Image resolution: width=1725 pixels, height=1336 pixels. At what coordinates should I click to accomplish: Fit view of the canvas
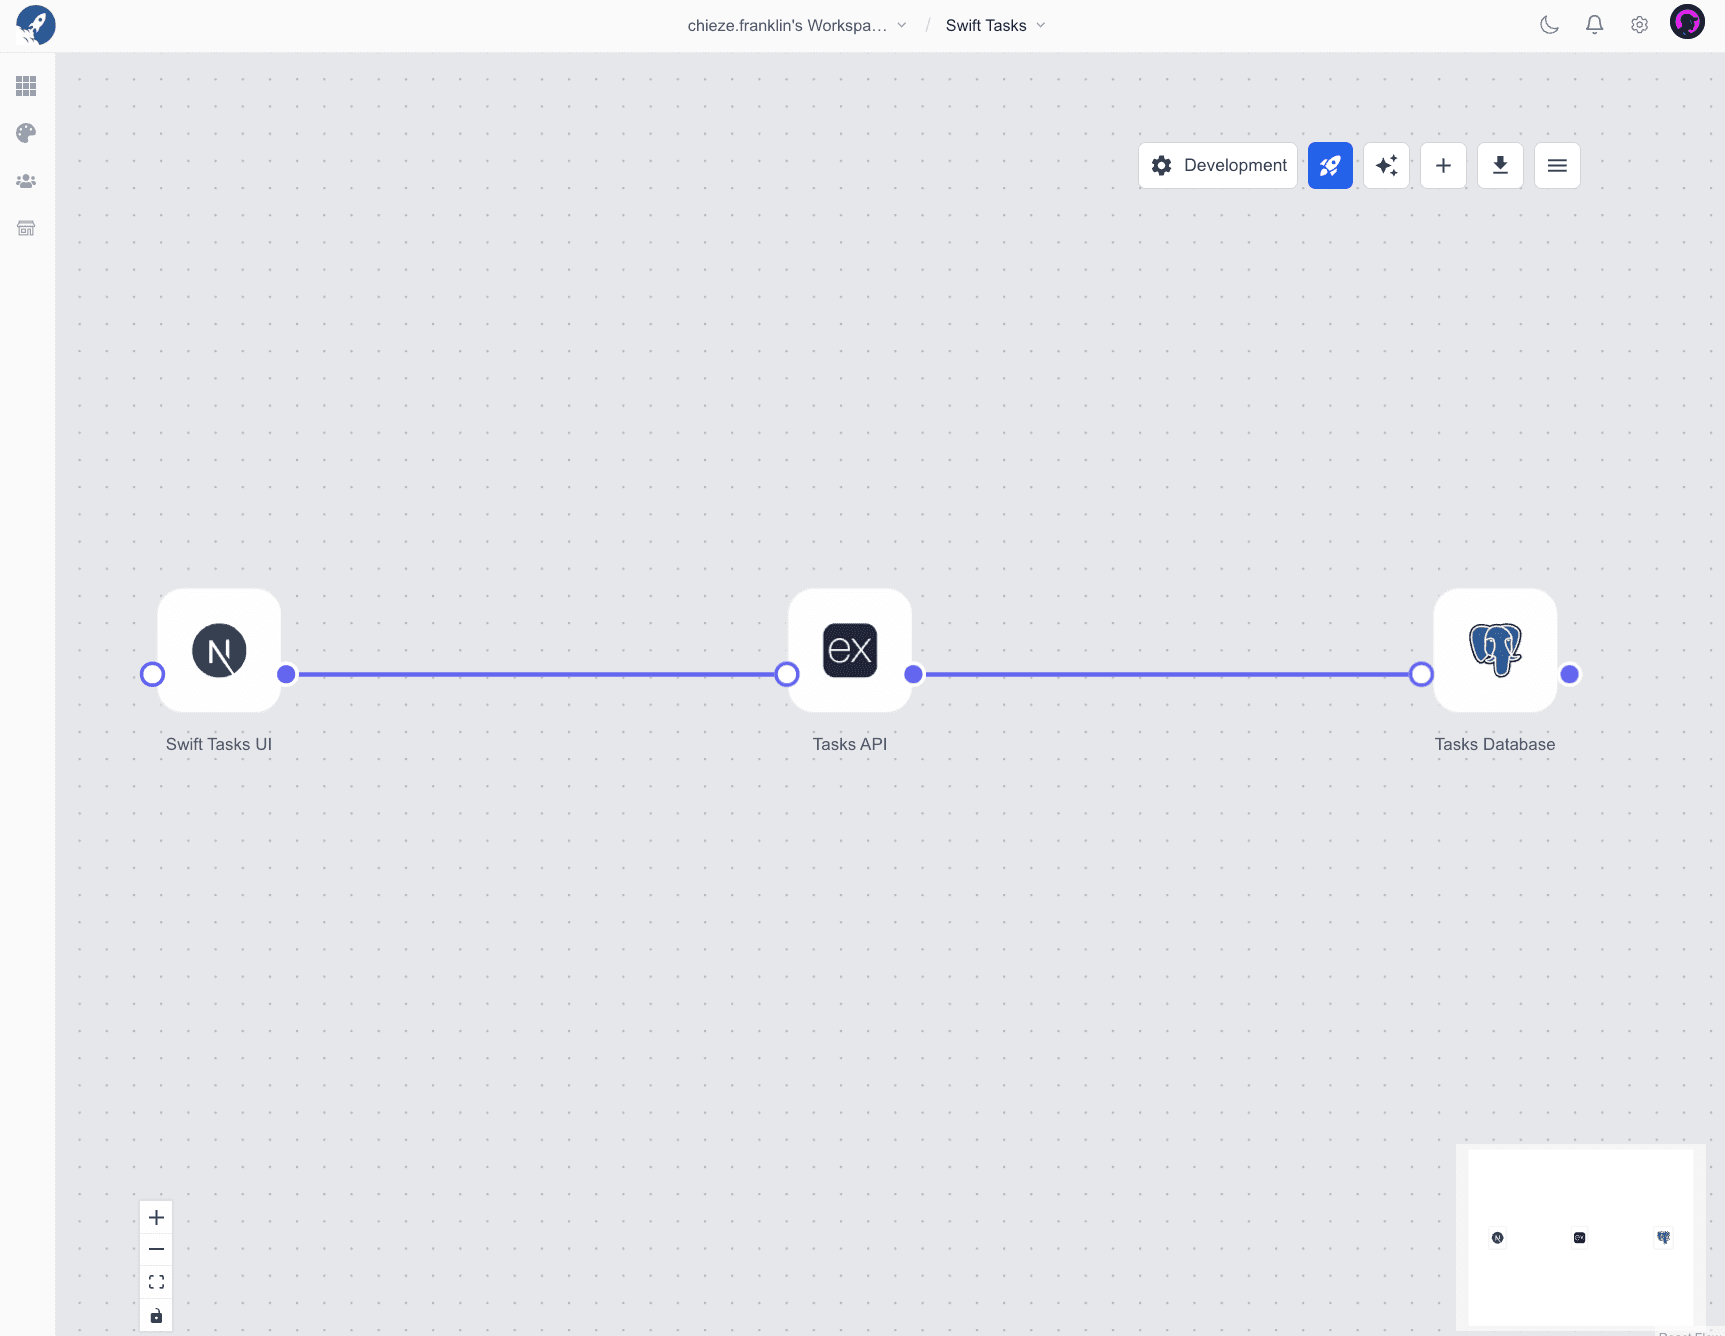[156, 1282]
